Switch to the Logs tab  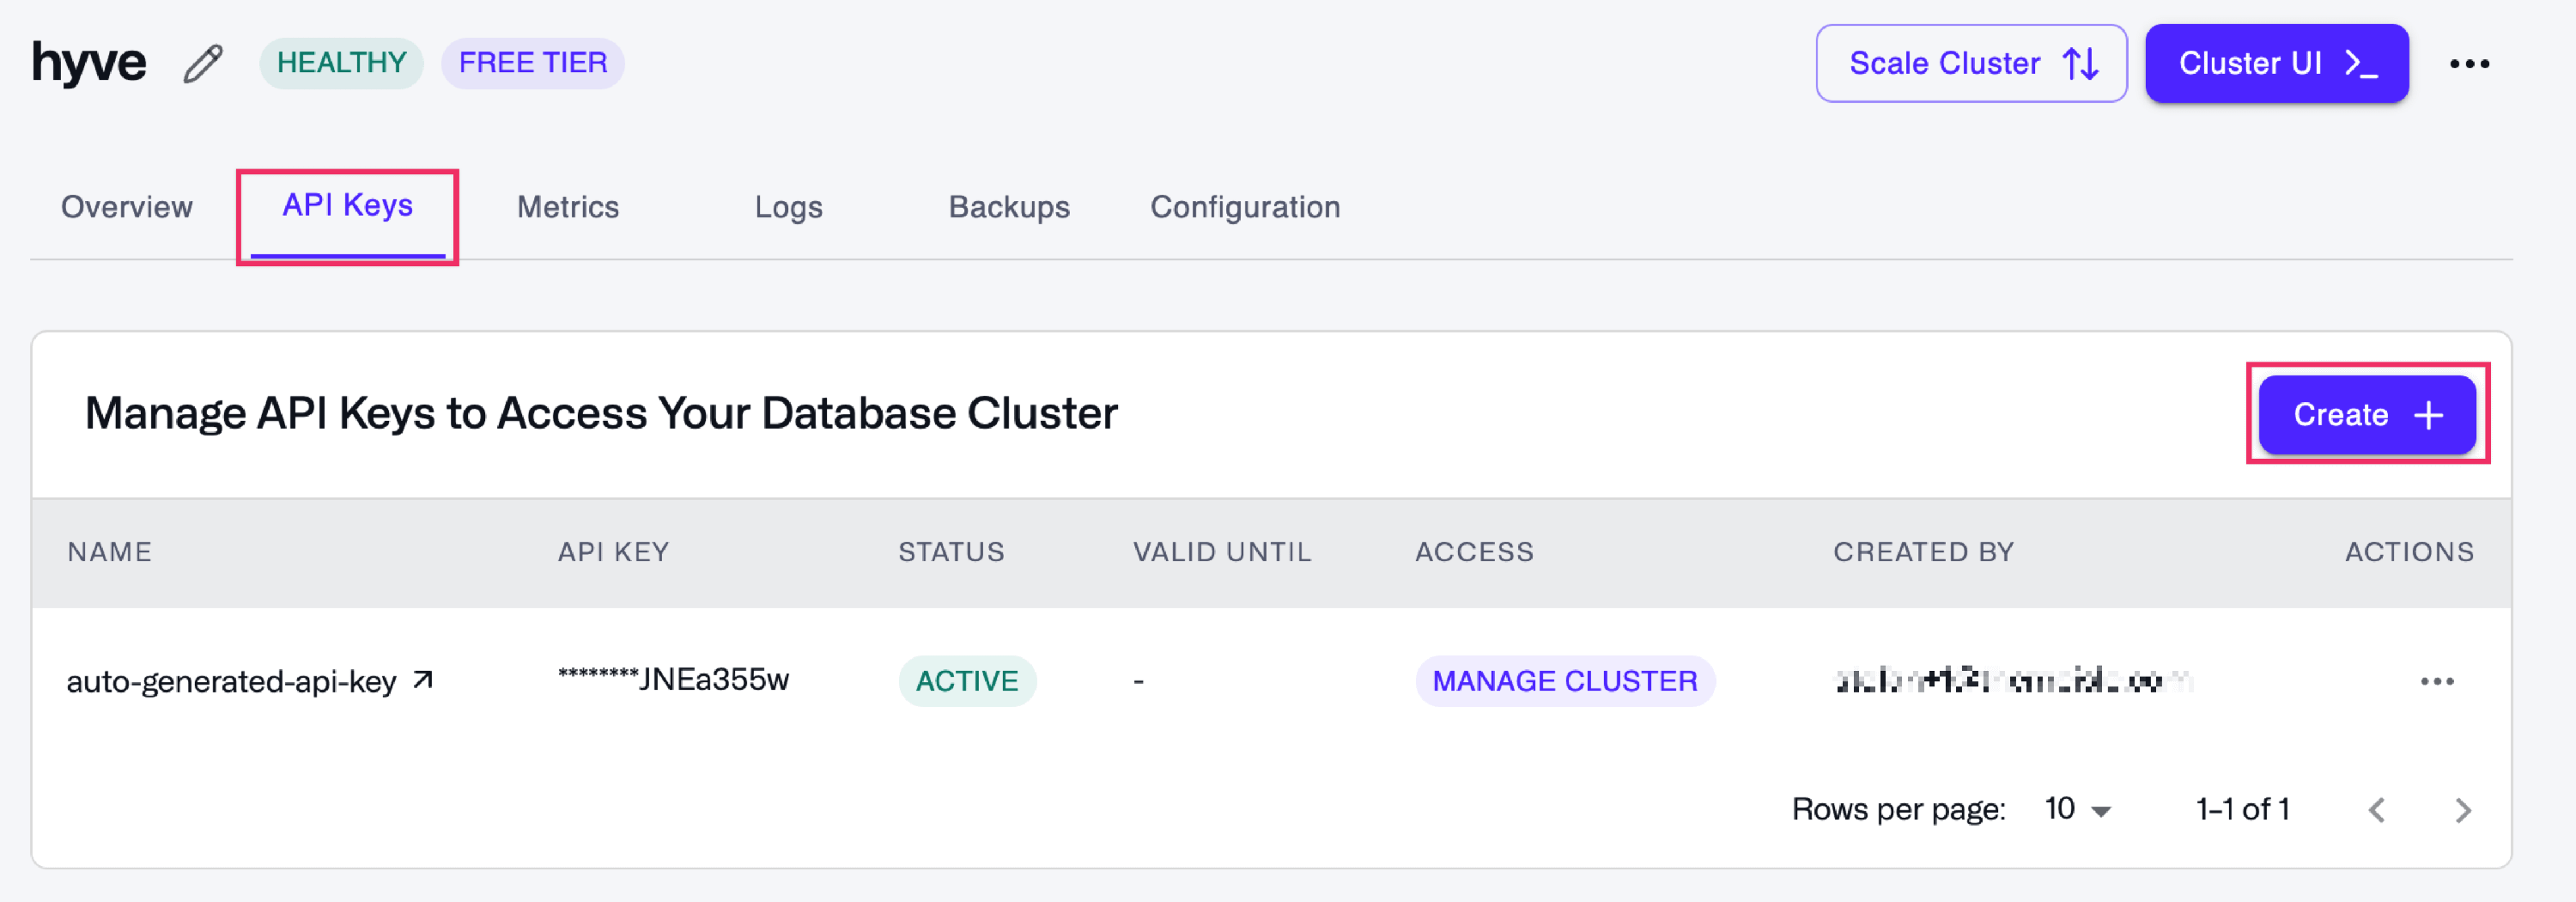tap(788, 207)
